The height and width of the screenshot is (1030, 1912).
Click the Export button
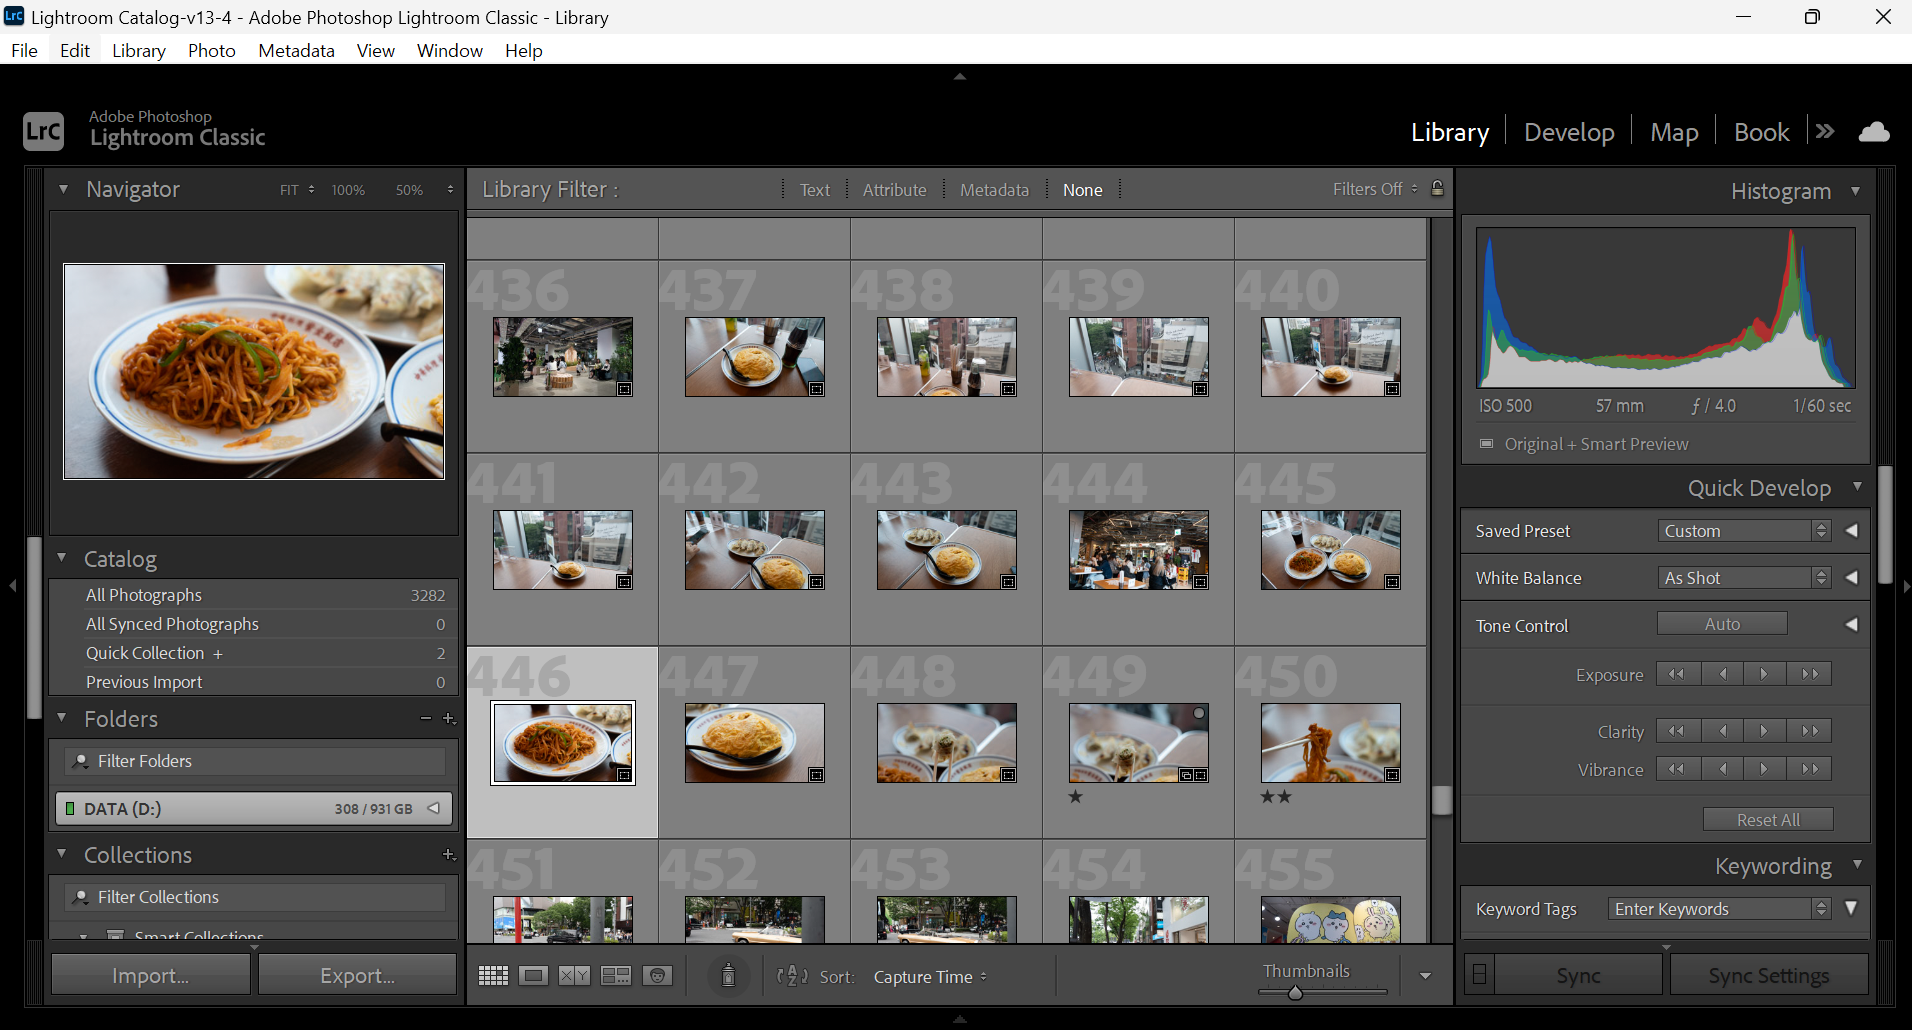[x=357, y=975]
